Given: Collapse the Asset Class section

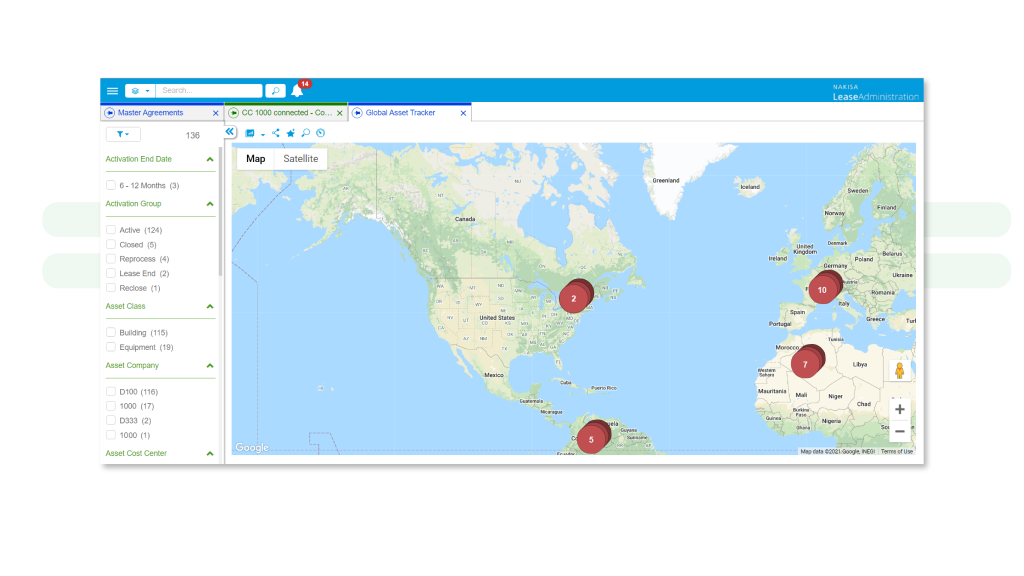Looking at the screenshot, I should coord(210,306).
